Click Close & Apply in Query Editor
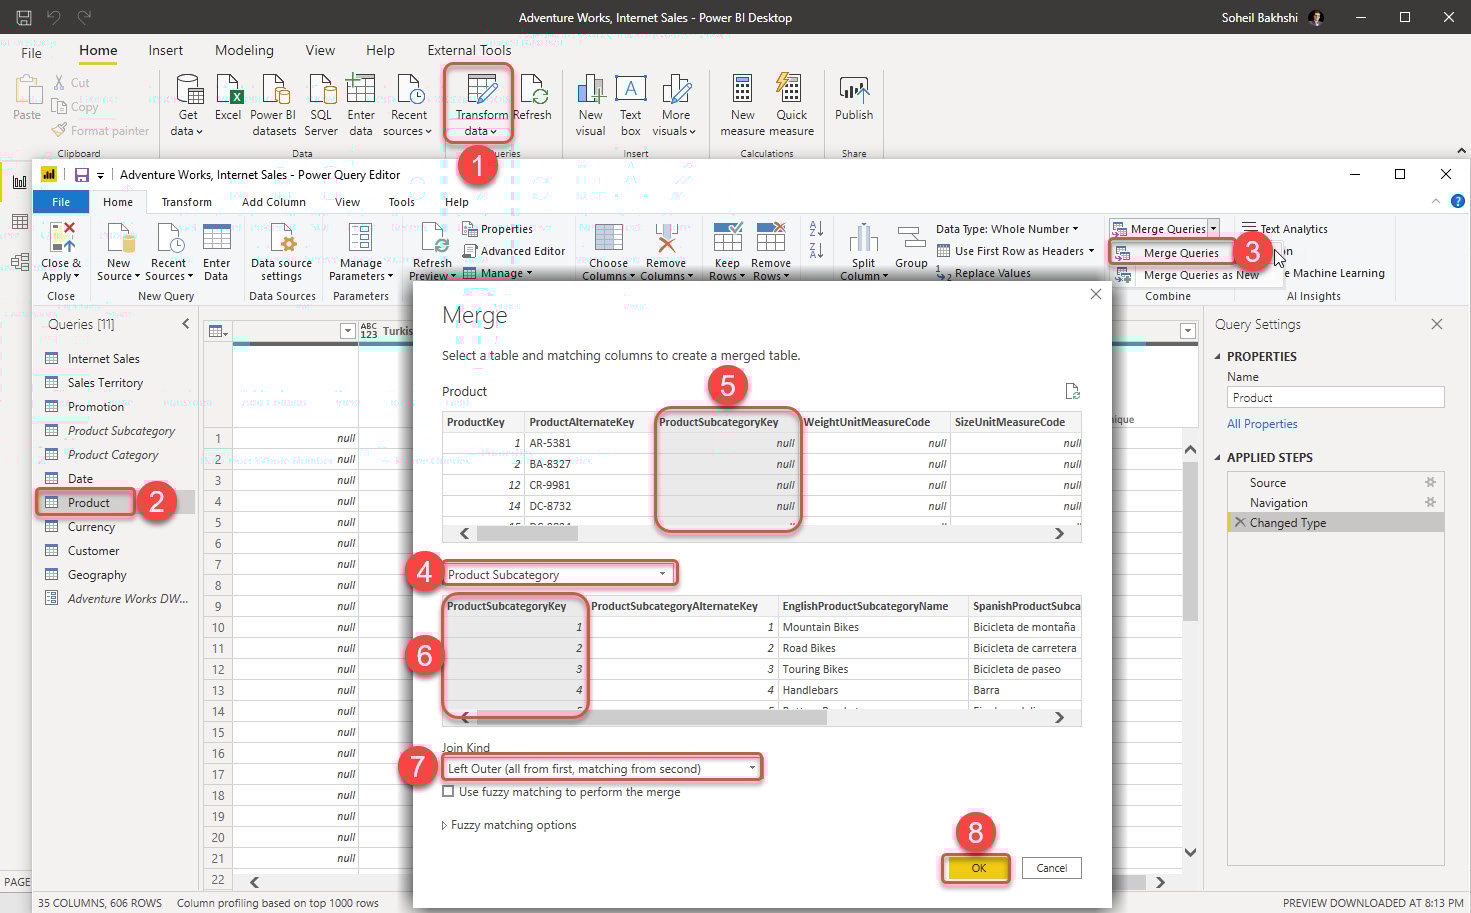1471x913 pixels. coord(61,251)
